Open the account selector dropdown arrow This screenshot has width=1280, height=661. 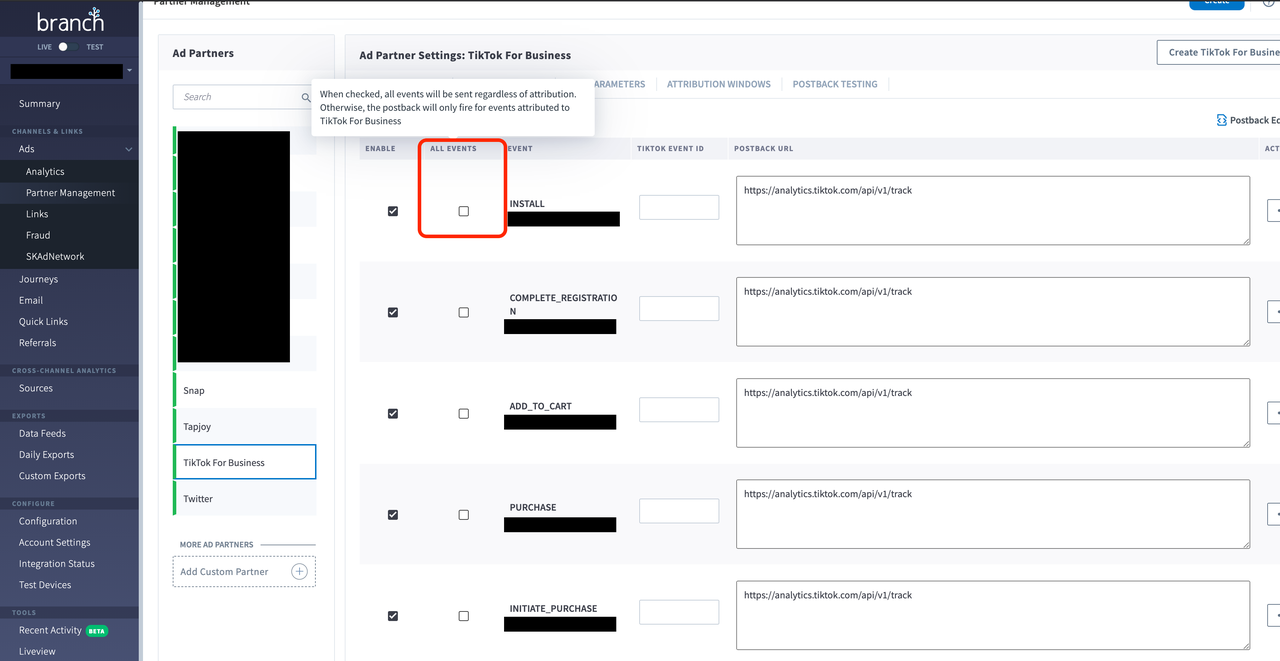(x=129, y=71)
